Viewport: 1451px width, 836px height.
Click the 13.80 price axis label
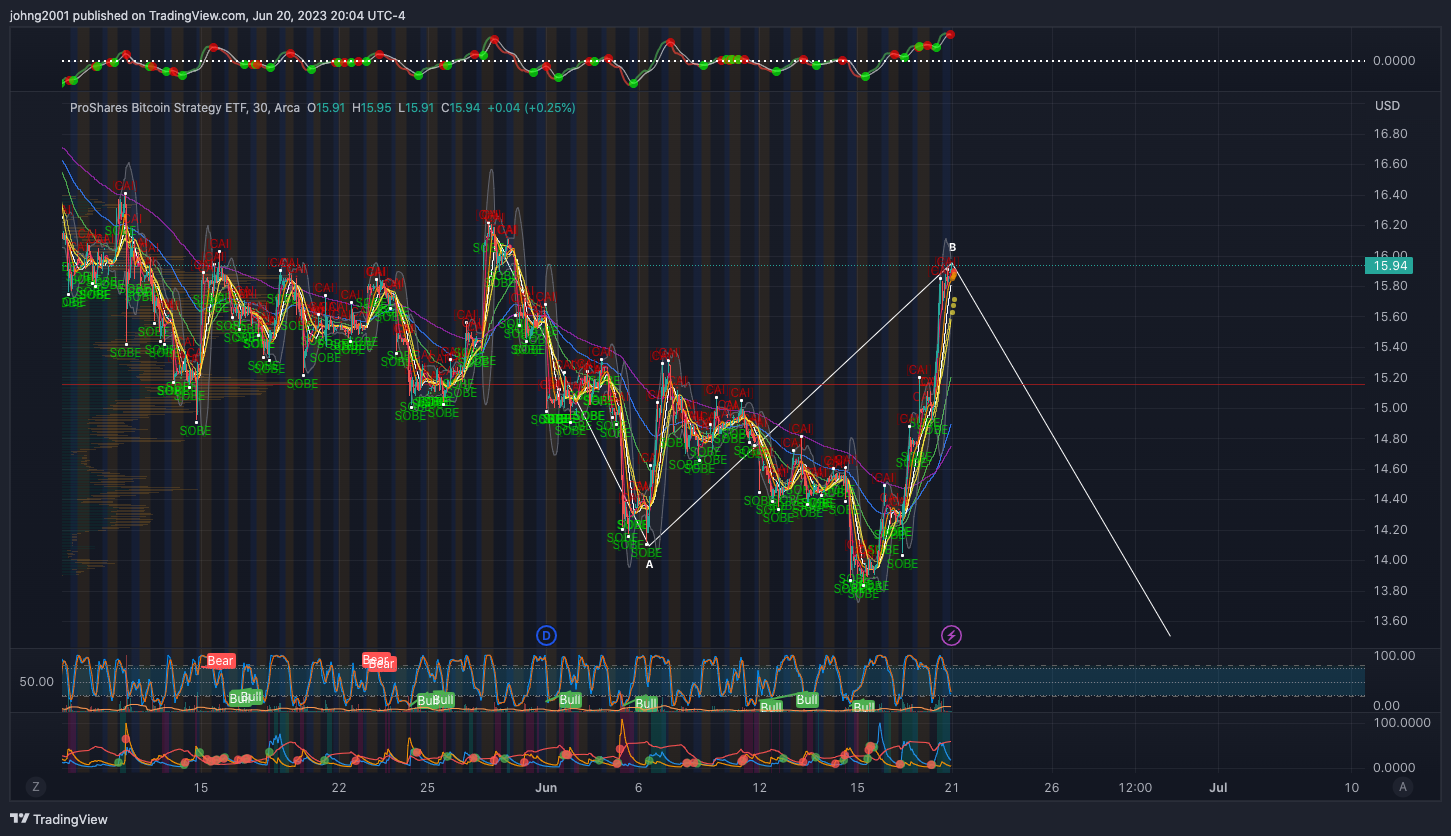tap(1392, 591)
